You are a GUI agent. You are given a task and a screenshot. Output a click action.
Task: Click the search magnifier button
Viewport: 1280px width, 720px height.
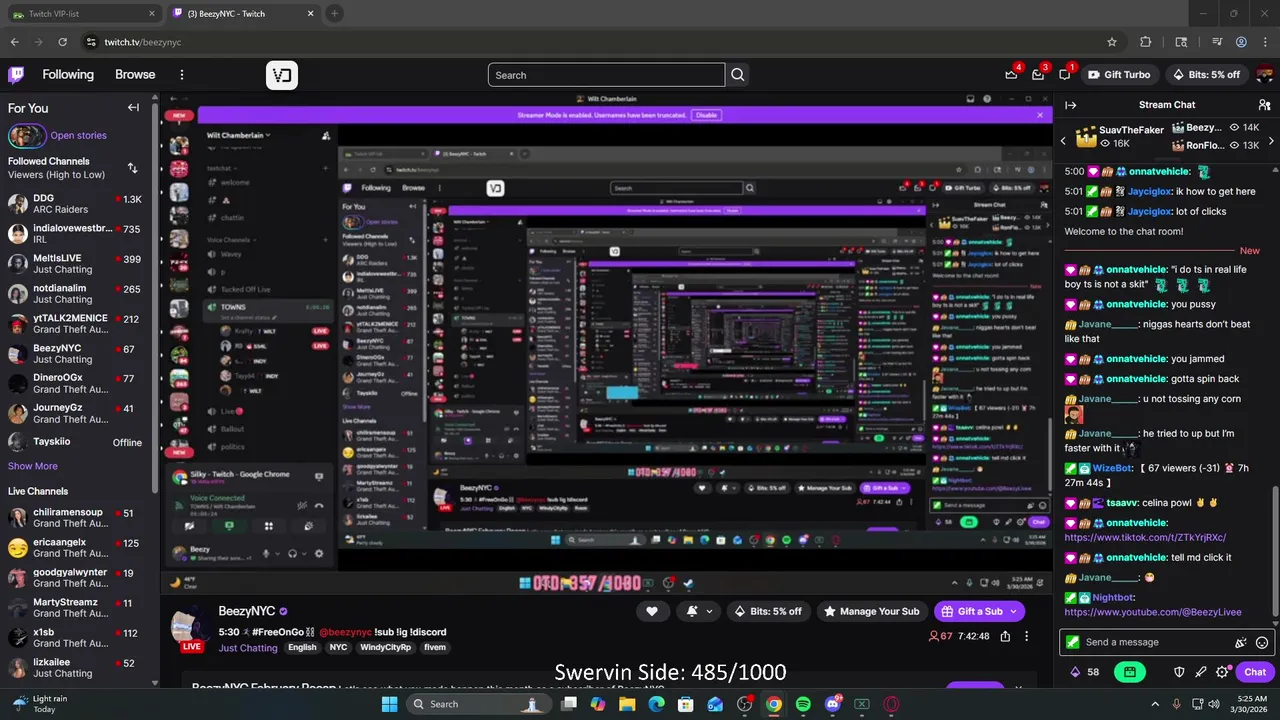tap(738, 75)
